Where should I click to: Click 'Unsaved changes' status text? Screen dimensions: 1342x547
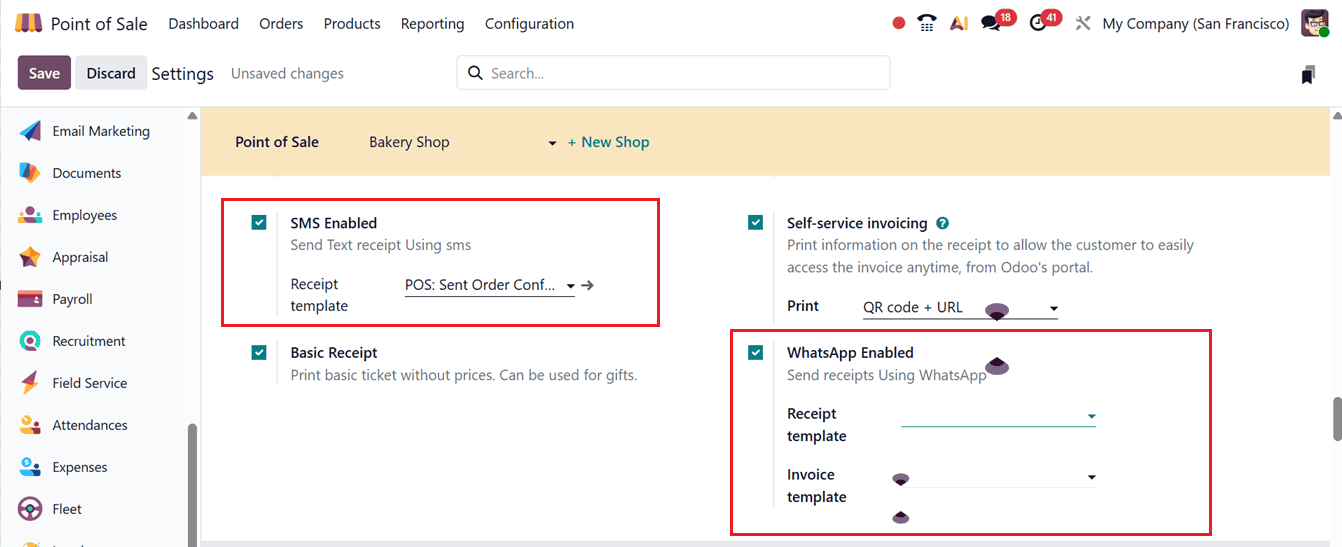287,74
